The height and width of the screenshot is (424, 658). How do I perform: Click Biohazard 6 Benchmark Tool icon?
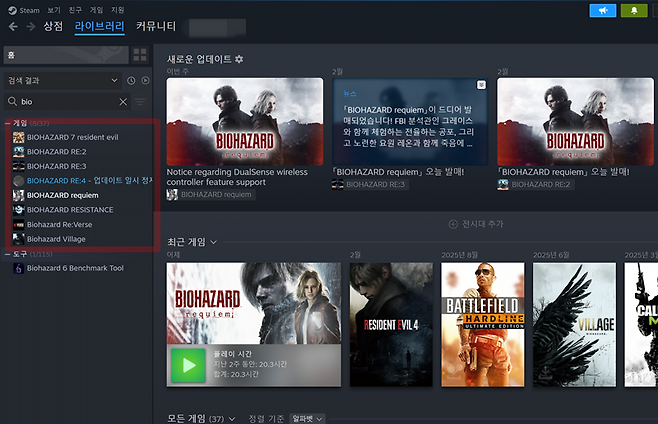[18, 268]
